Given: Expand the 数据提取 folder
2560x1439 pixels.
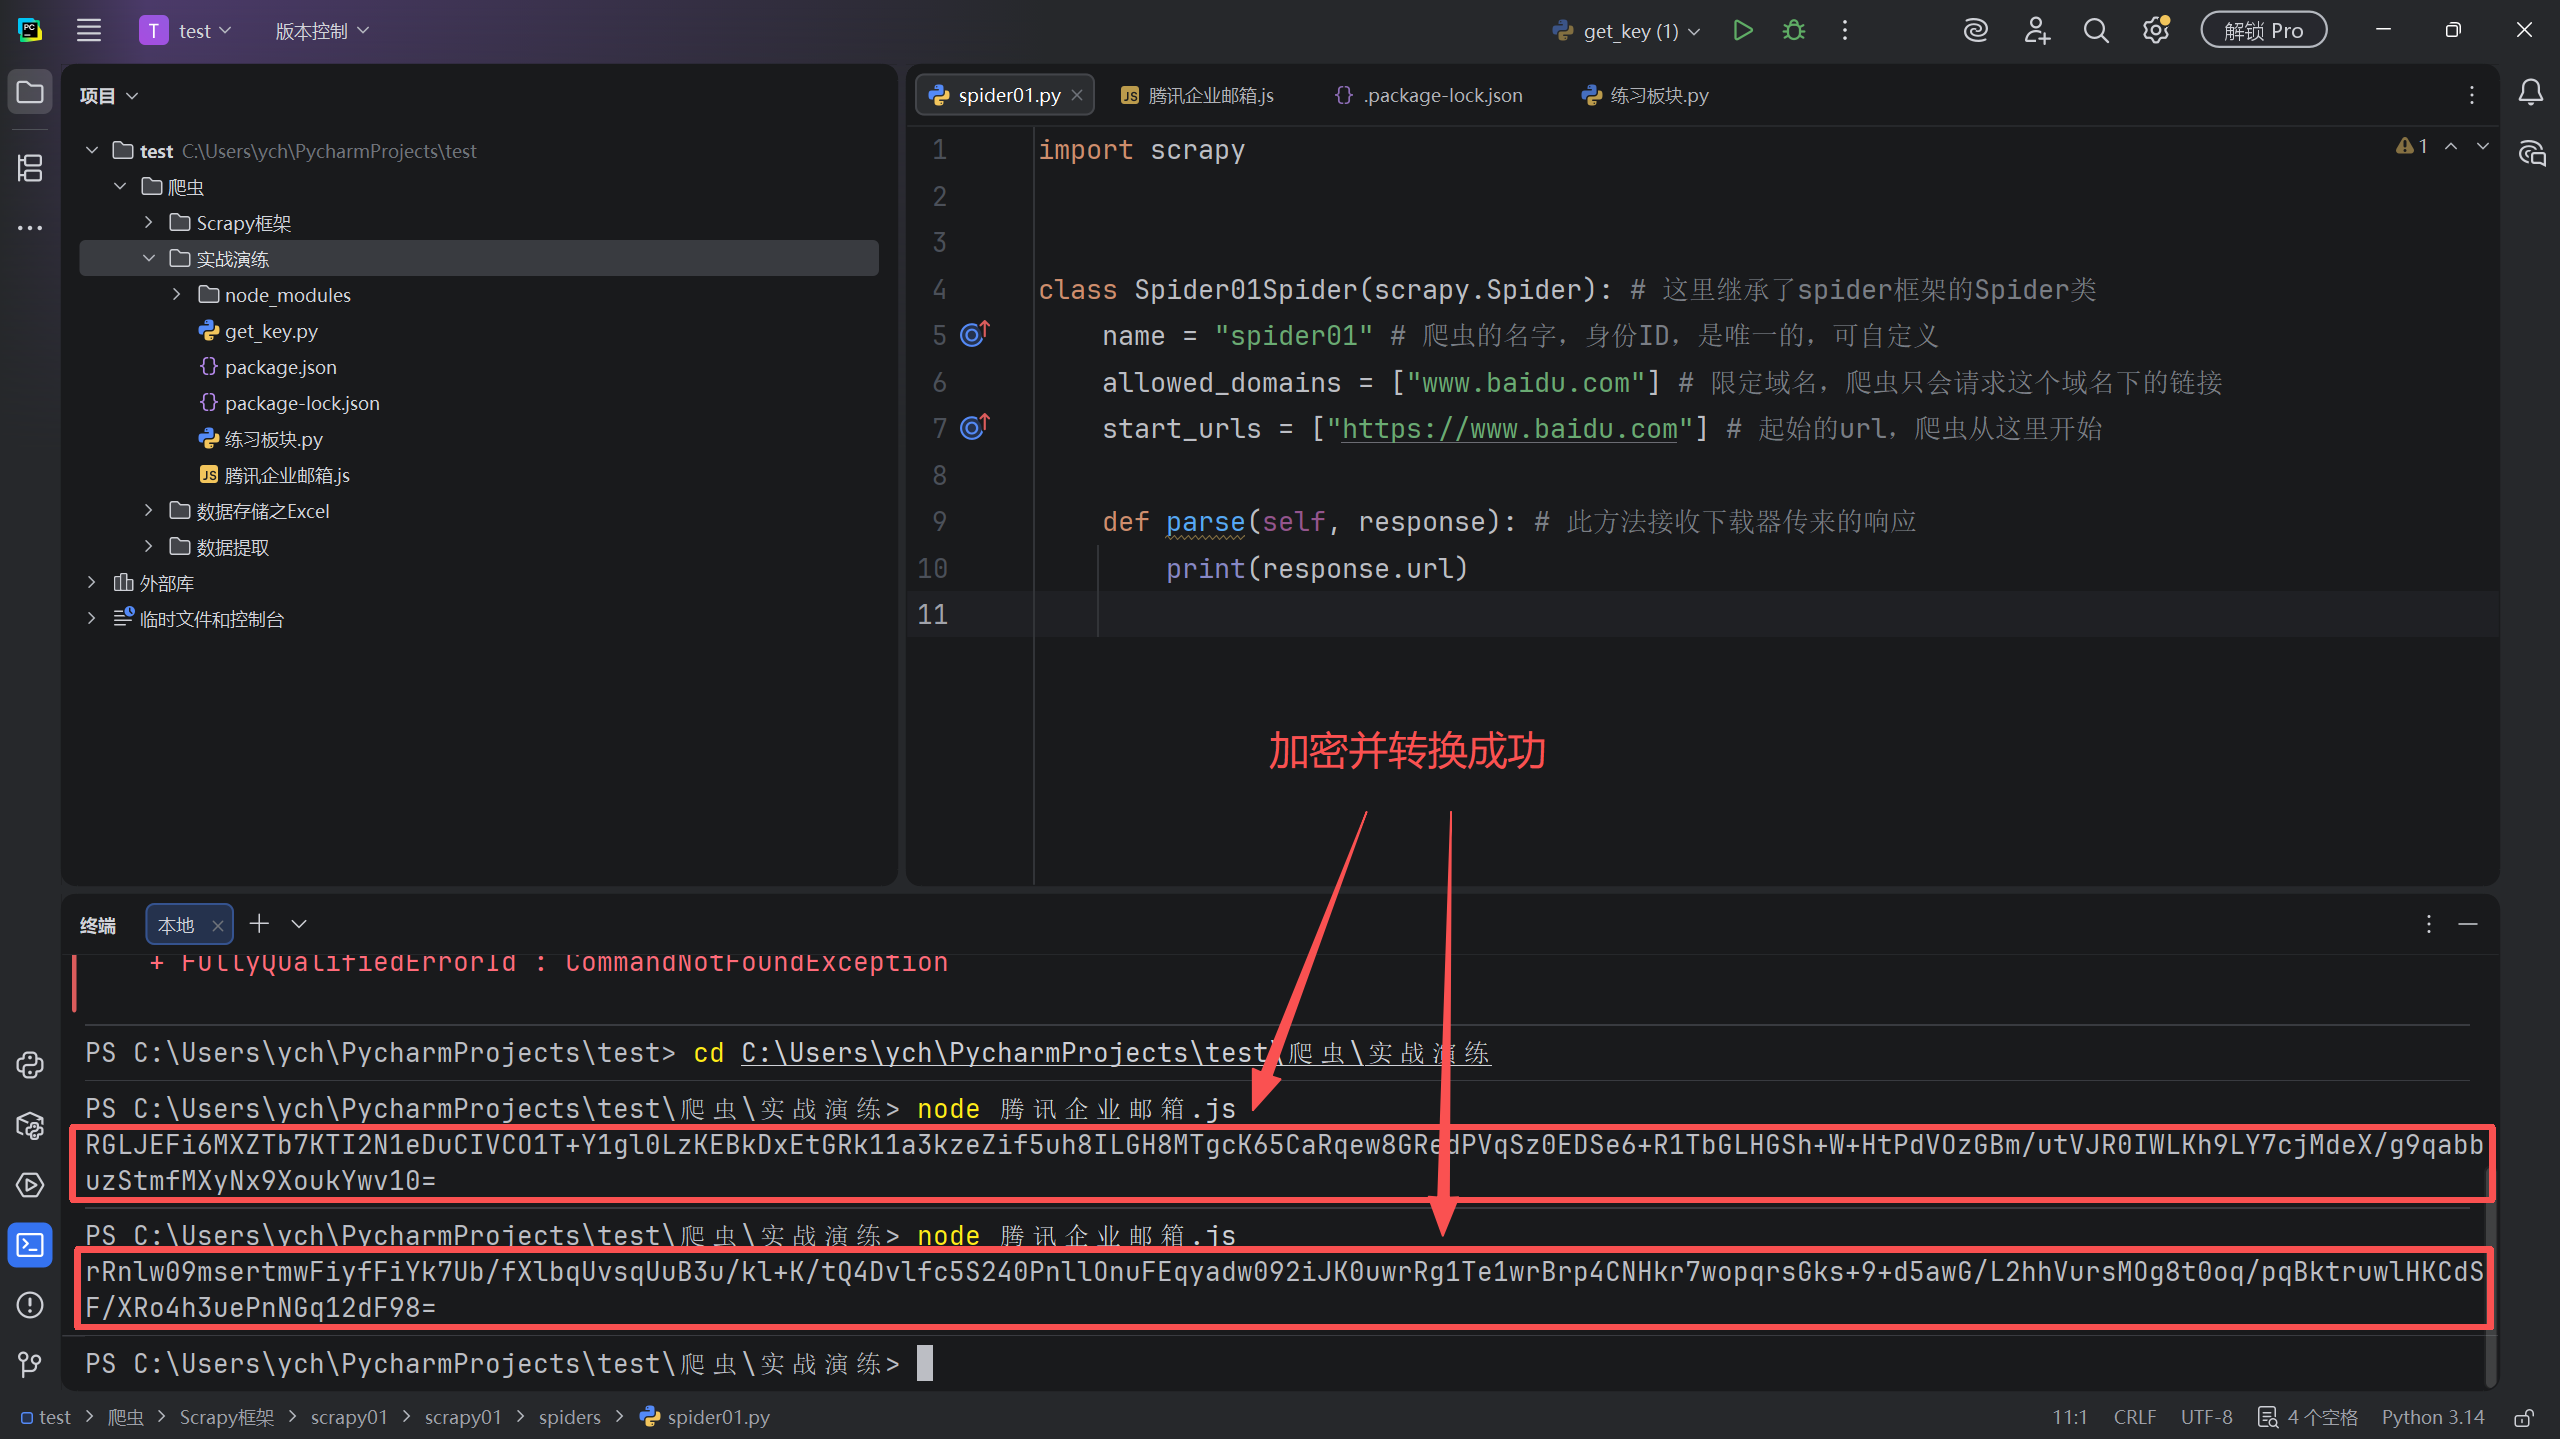Looking at the screenshot, I should [148, 546].
